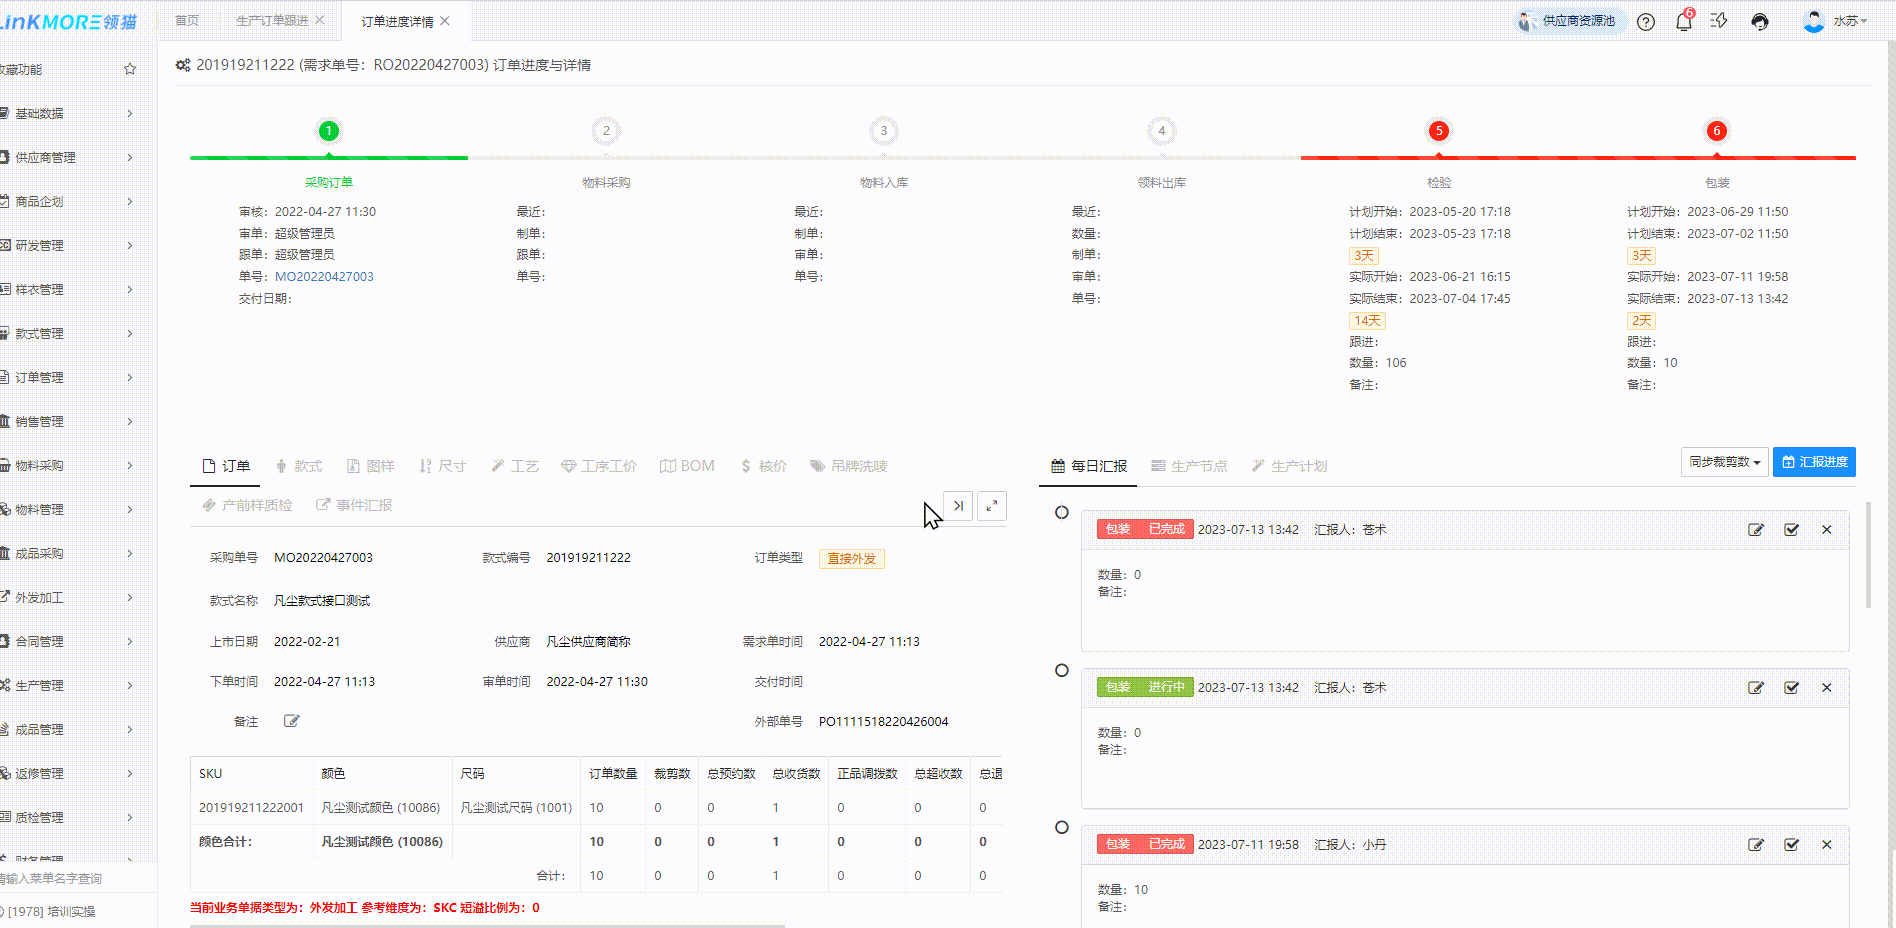Click the collapse-to-right panel arrow icon
Viewport: 1896px width, 928px height.
pos(958,506)
